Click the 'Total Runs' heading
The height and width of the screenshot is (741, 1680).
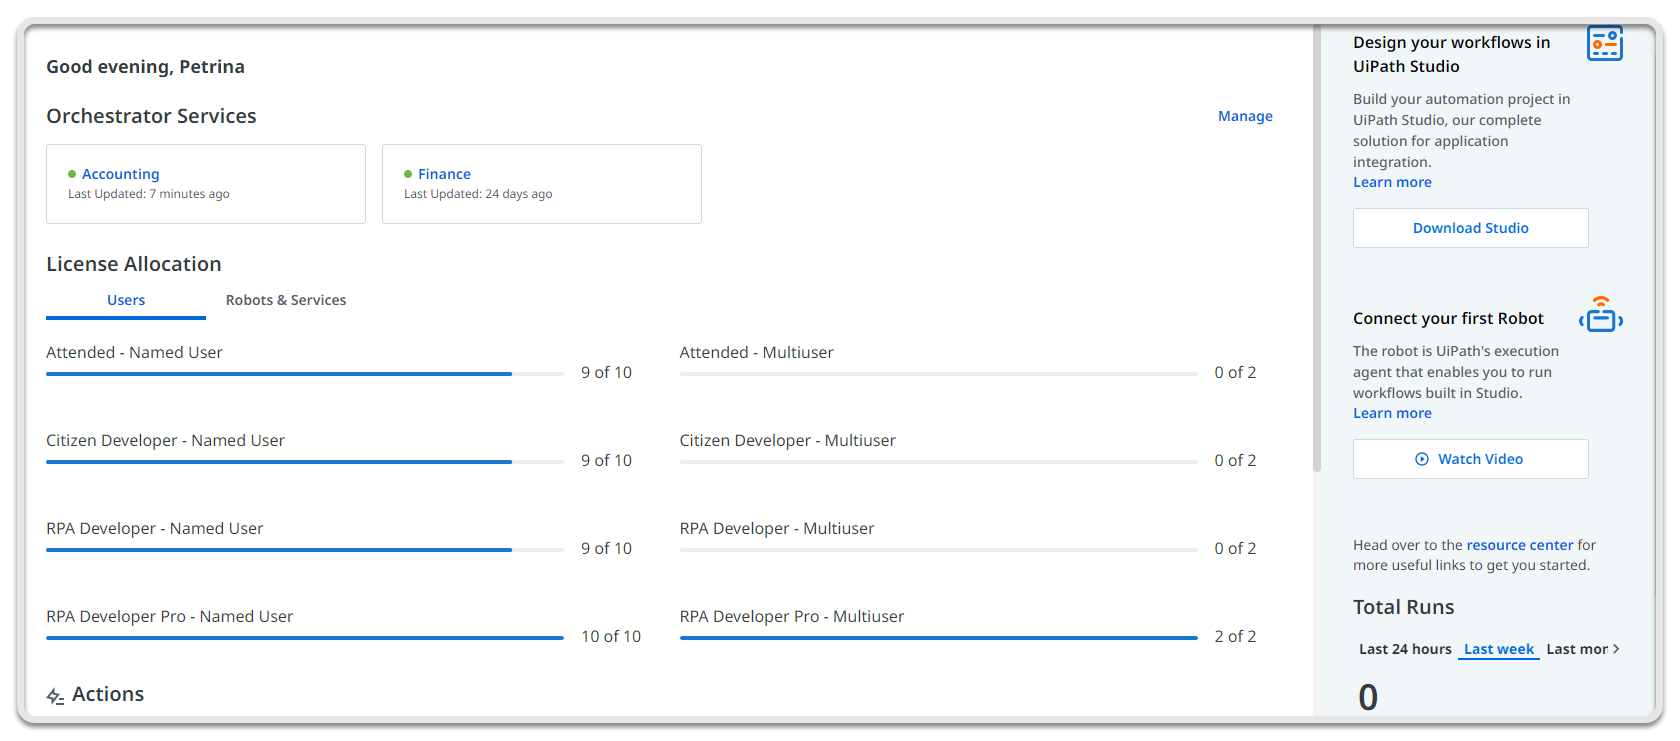(1403, 607)
